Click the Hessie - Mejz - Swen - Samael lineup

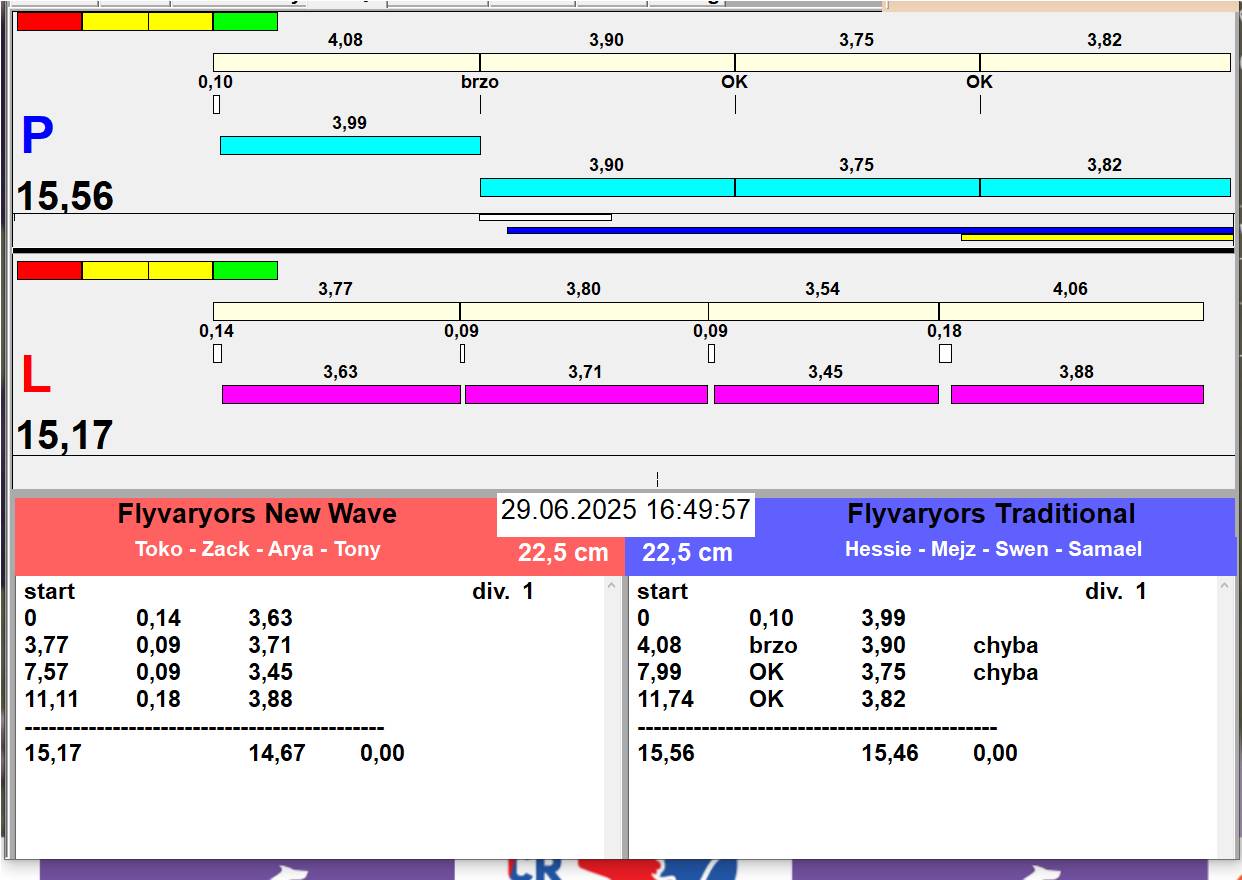tap(993, 549)
